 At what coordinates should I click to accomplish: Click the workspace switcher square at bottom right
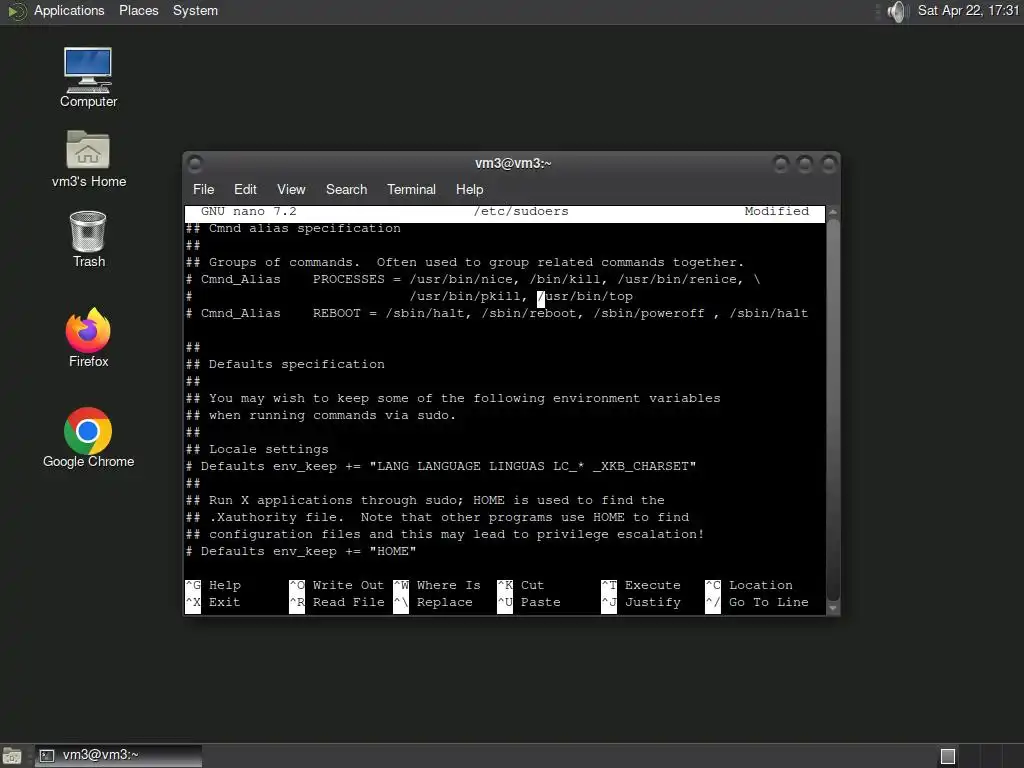[948, 756]
